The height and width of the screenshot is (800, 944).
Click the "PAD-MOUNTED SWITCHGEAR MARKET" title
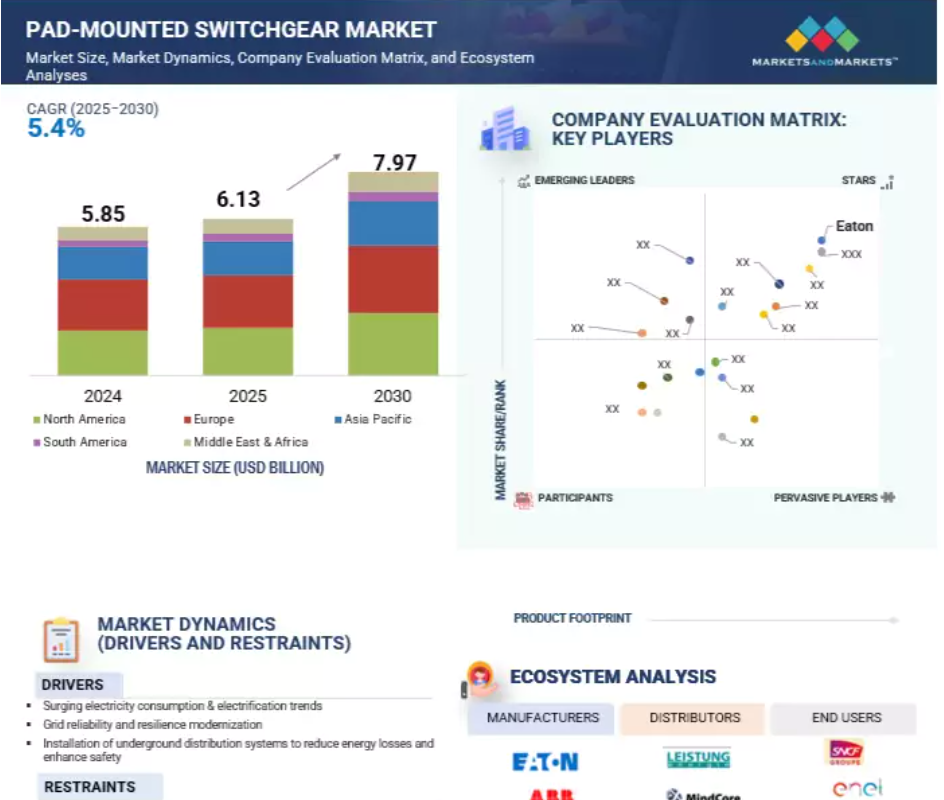(x=231, y=29)
